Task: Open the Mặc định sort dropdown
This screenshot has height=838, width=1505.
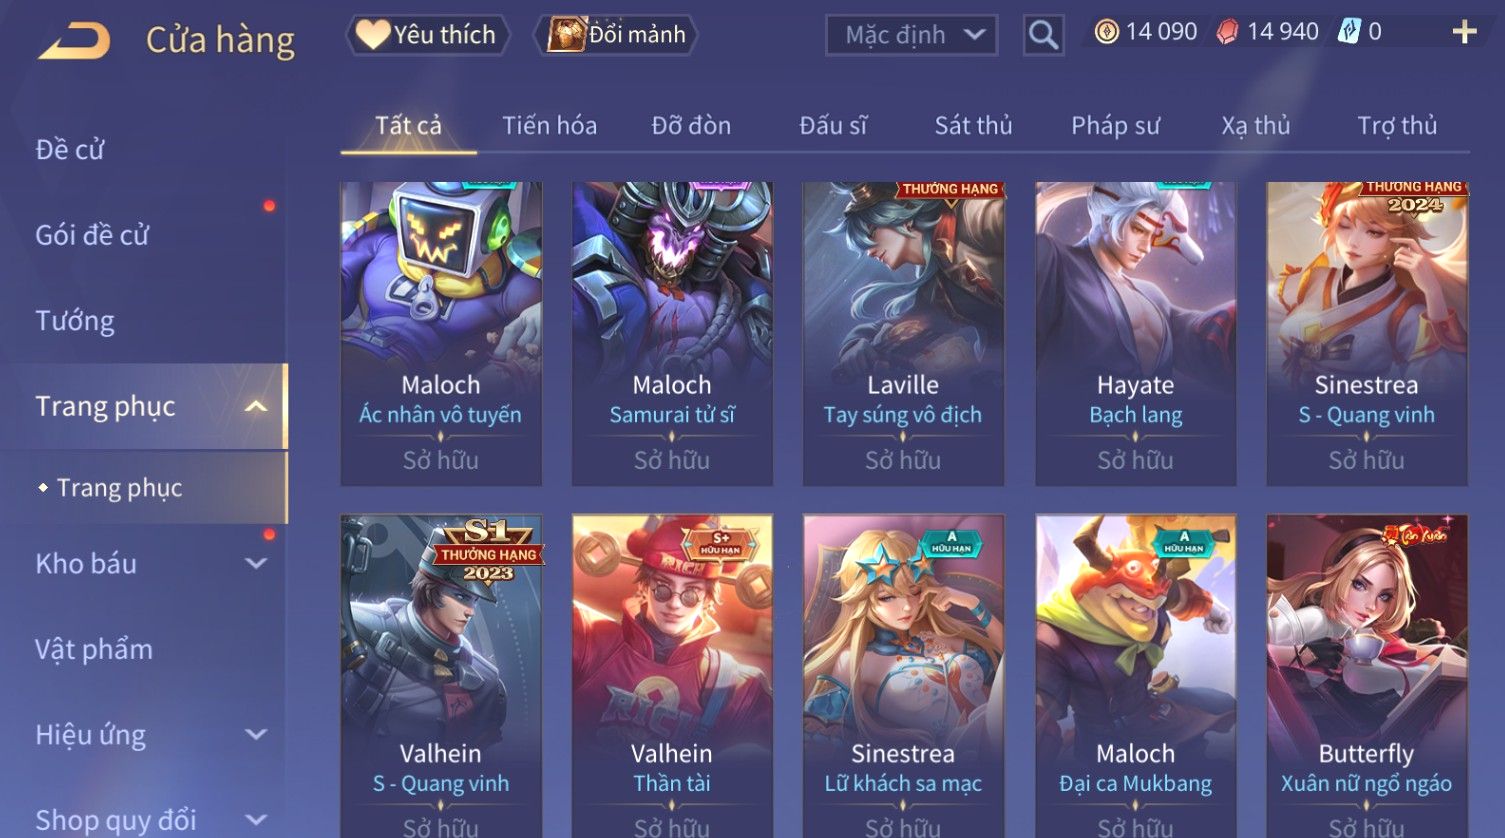Action: 911,35
